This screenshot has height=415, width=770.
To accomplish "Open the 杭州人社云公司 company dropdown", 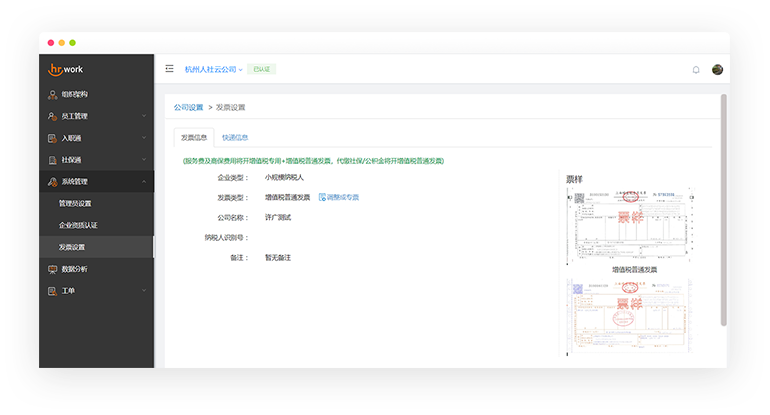I will pyautogui.click(x=213, y=69).
